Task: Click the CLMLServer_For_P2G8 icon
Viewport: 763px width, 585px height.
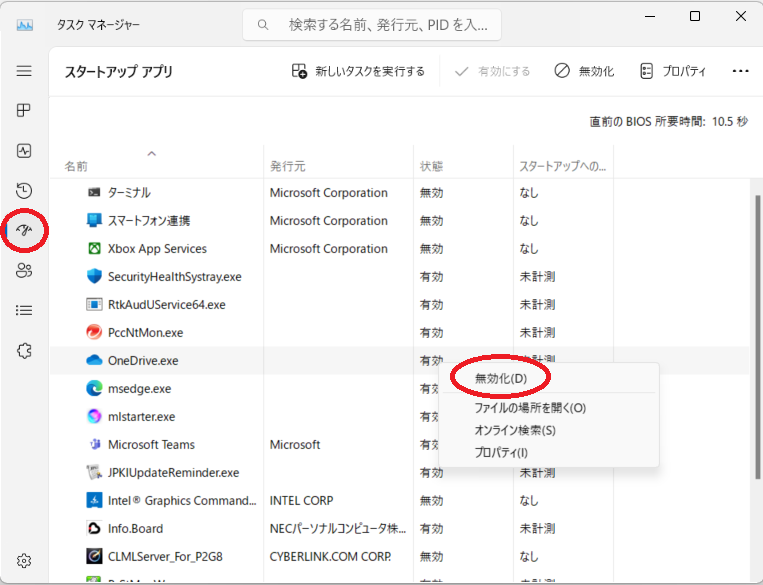Action: pyautogui.click(x=94, y=556)
